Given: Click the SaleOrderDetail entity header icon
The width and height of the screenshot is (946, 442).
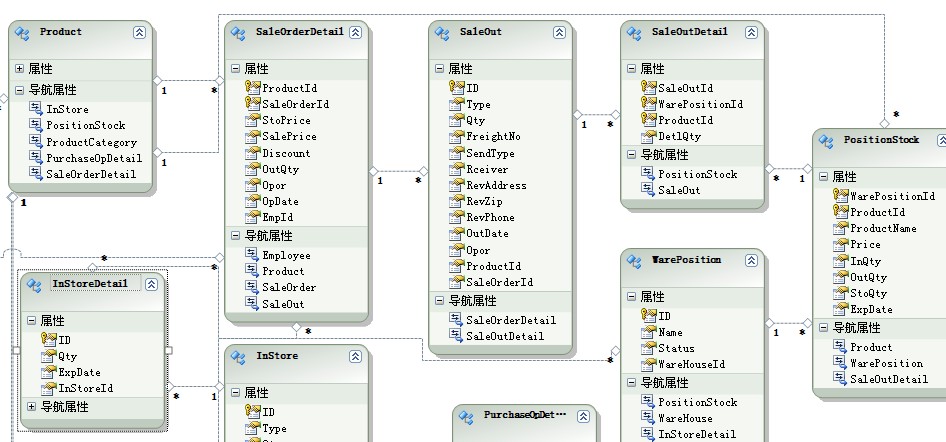Looking at the screenshot, I should pyautogui.click(x=238, y=33).
